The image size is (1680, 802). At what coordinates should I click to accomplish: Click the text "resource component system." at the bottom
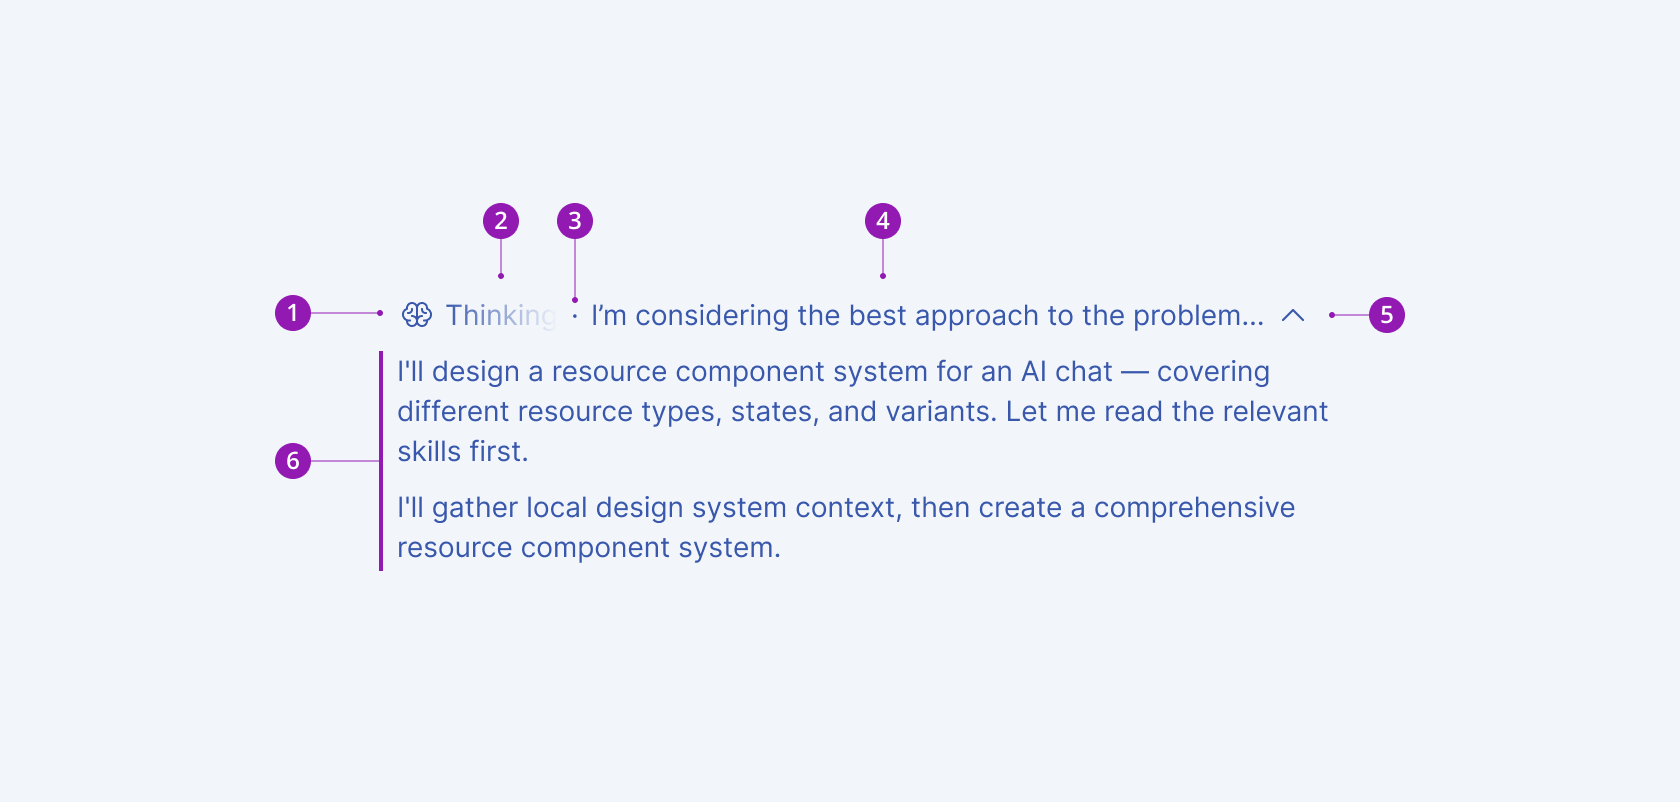pos(589,548)
